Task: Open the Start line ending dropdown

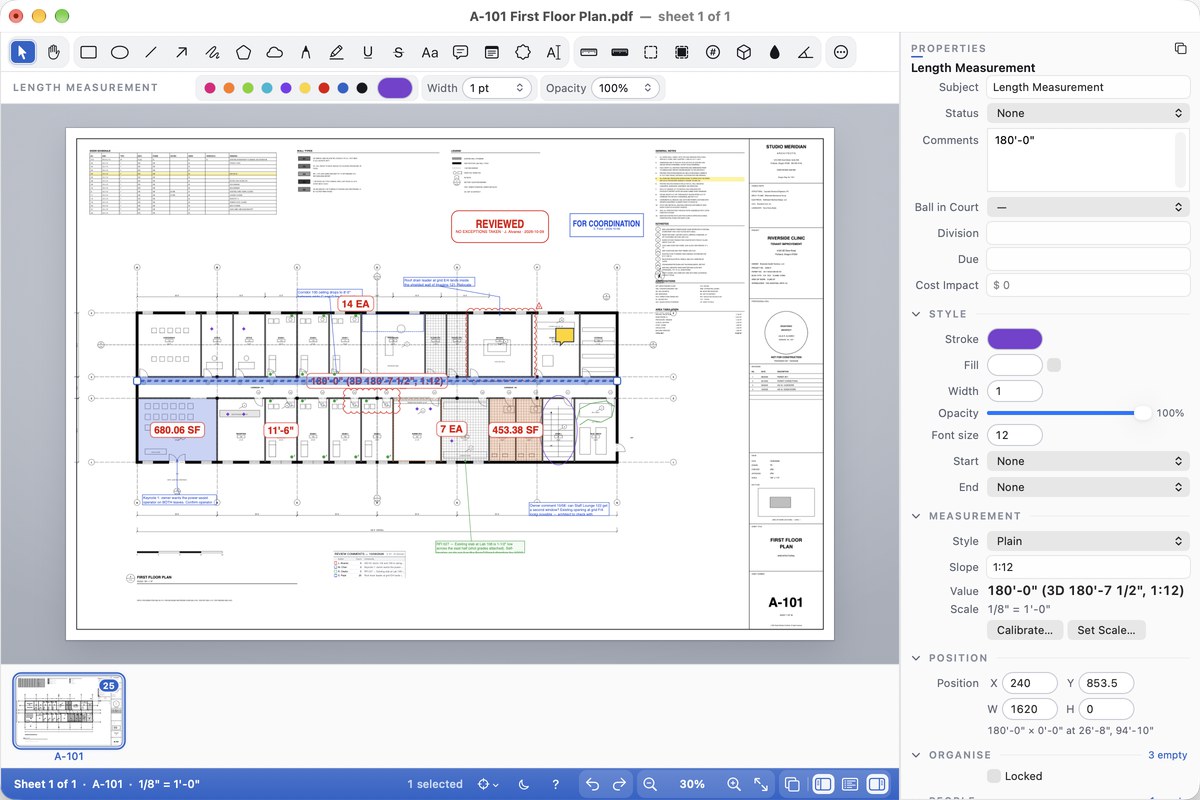Action: tap(1088, 461)
